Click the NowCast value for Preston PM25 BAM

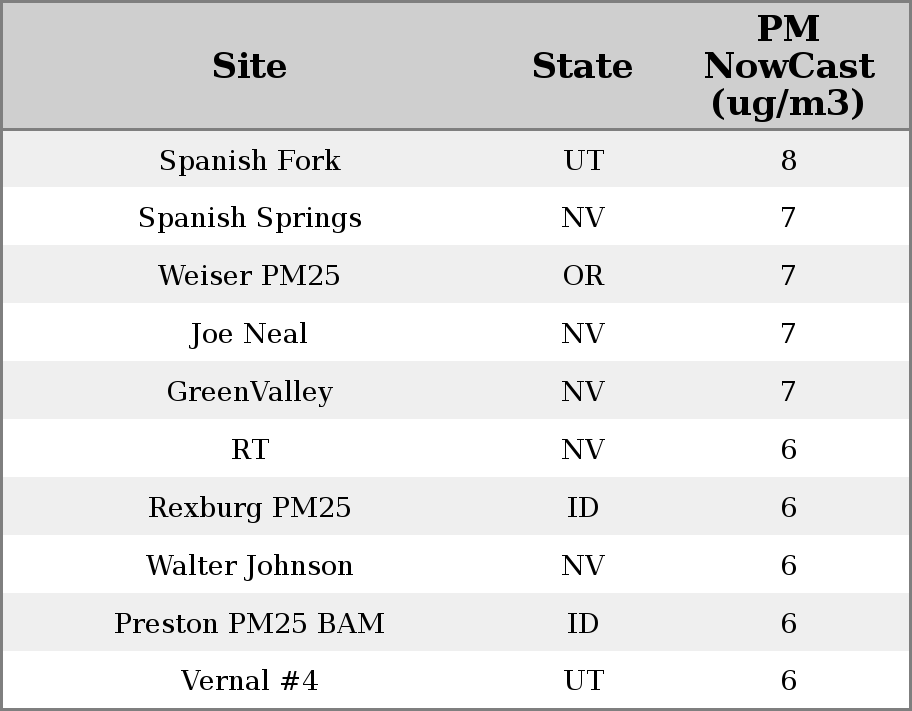tap(788, 624)
